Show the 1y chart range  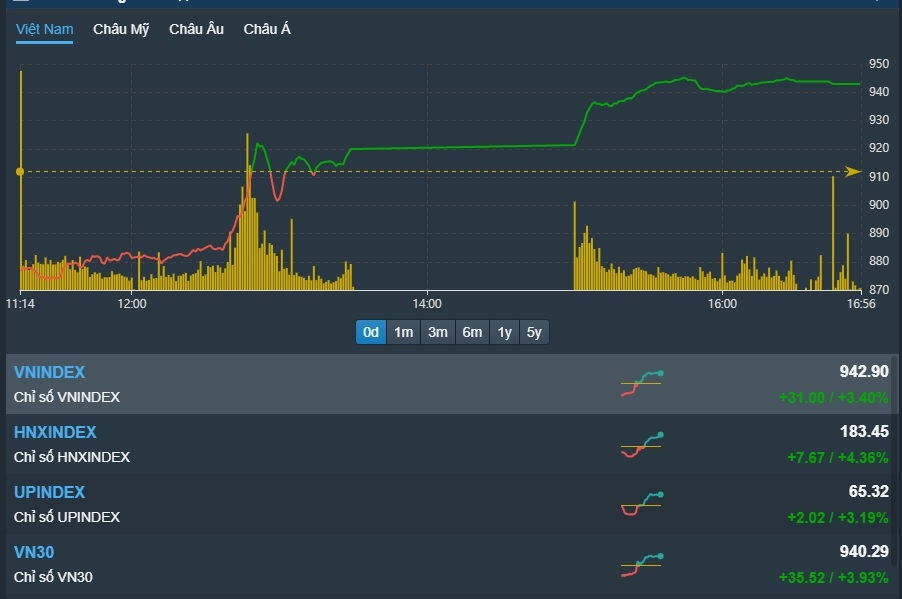pyautogui.click(x=504, y=332)
